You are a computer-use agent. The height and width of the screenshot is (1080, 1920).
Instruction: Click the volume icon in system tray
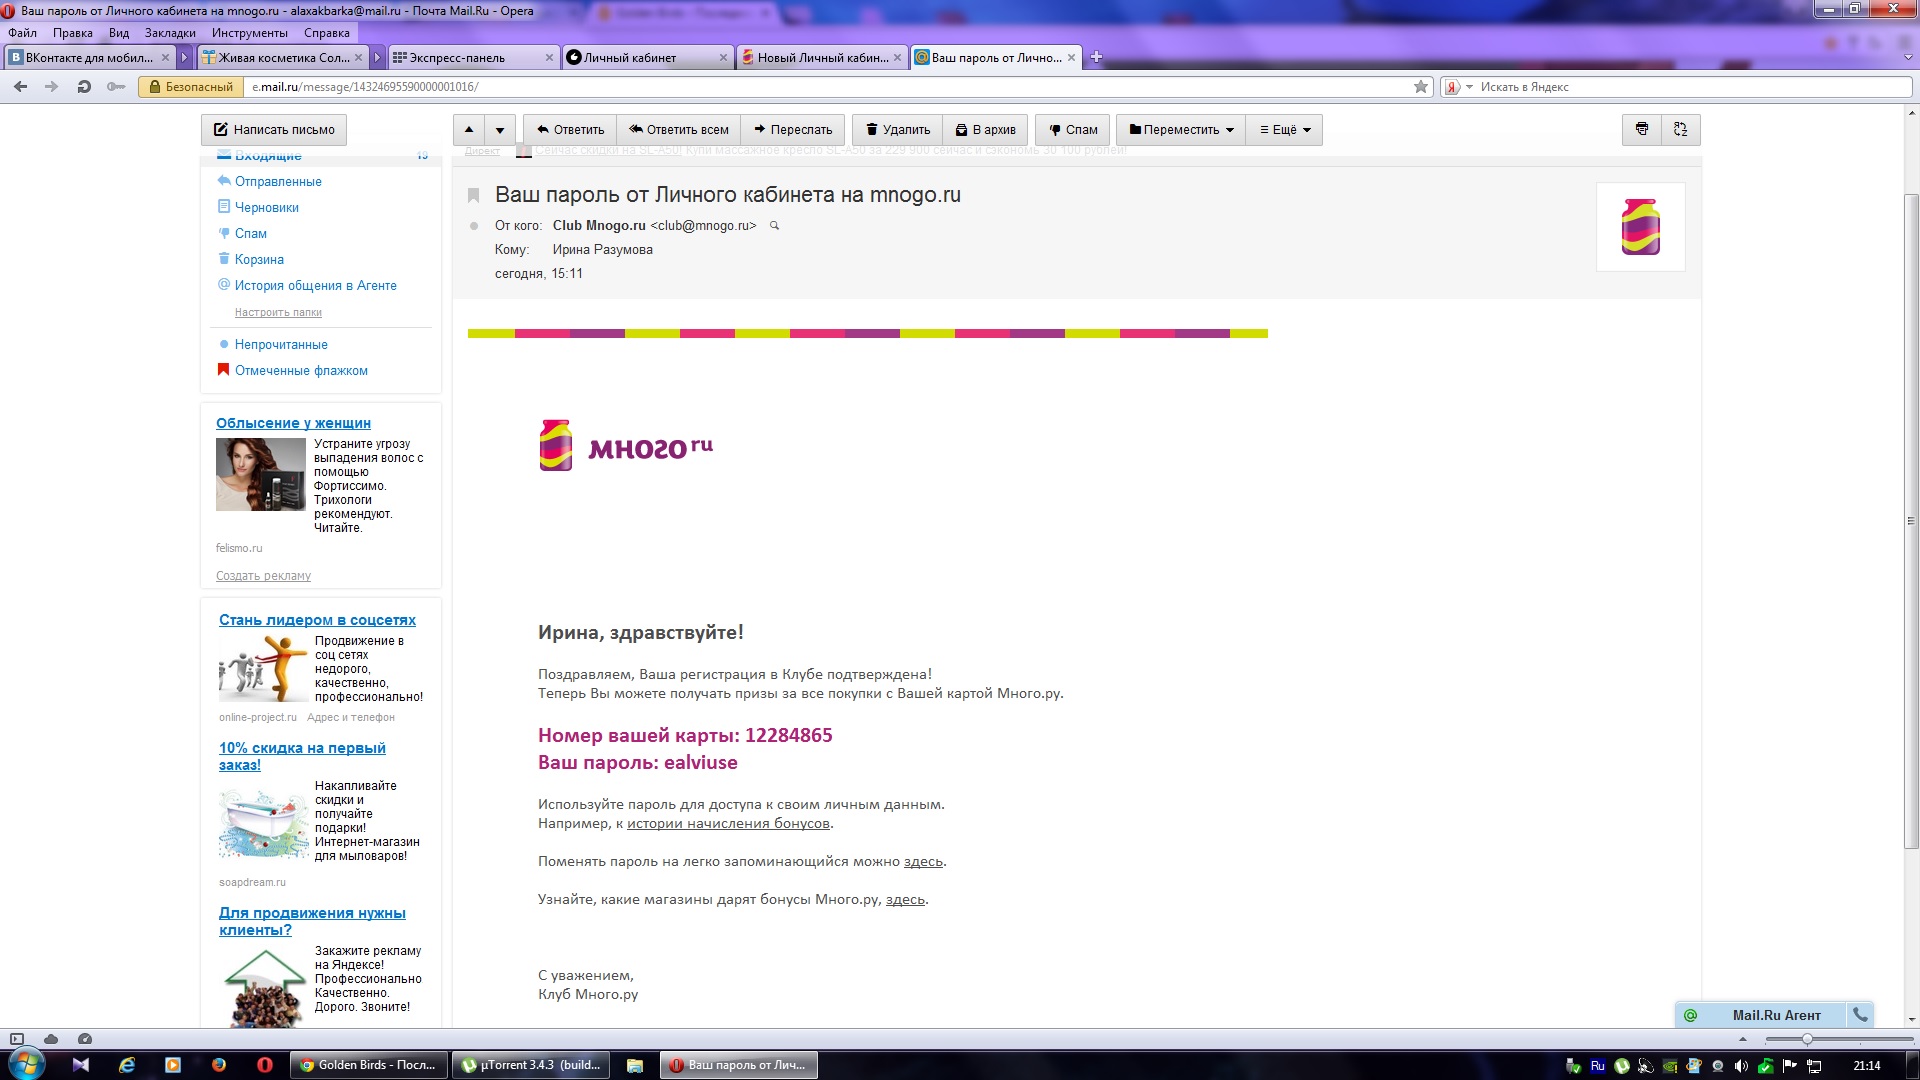1741,1066
